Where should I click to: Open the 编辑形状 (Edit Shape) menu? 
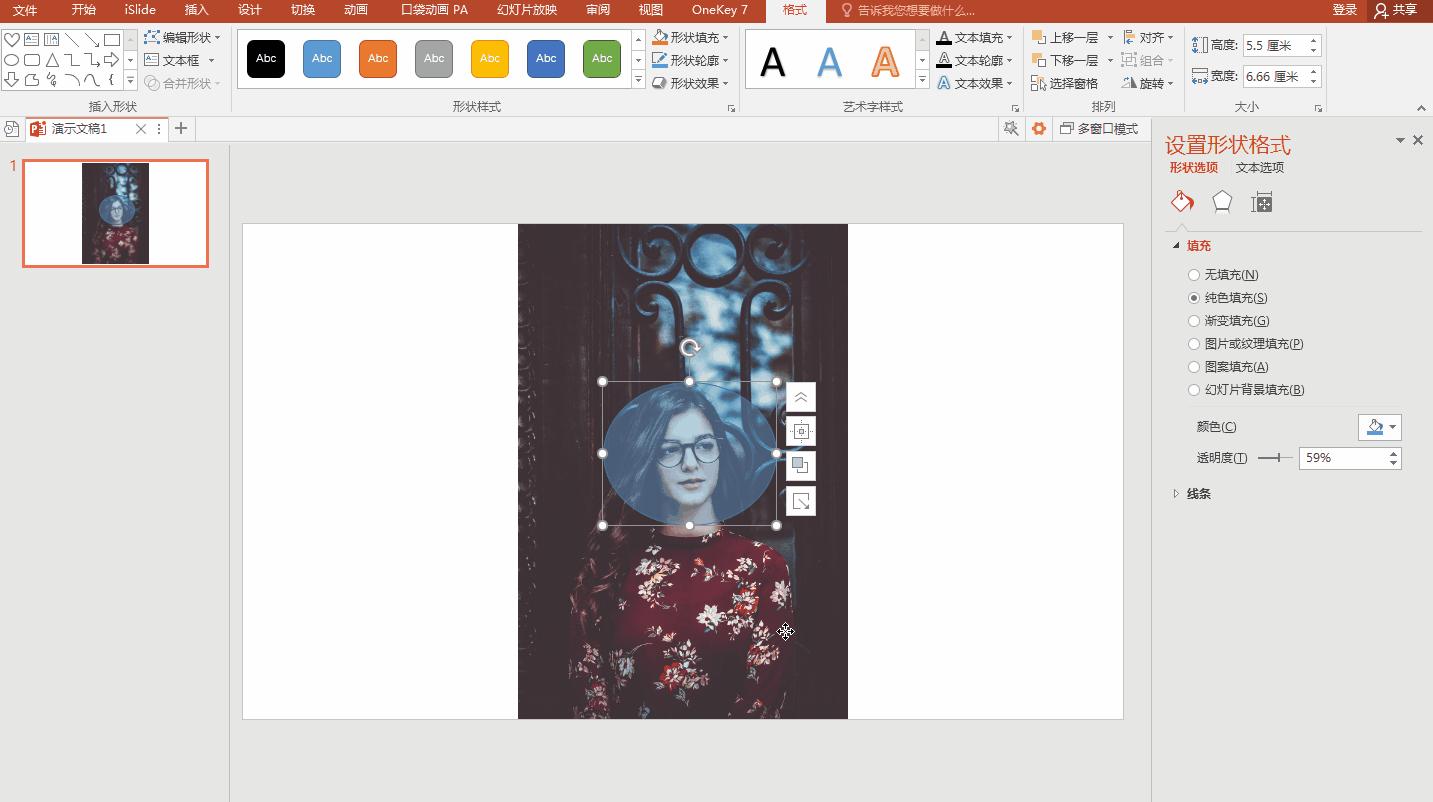coord(182,37)
